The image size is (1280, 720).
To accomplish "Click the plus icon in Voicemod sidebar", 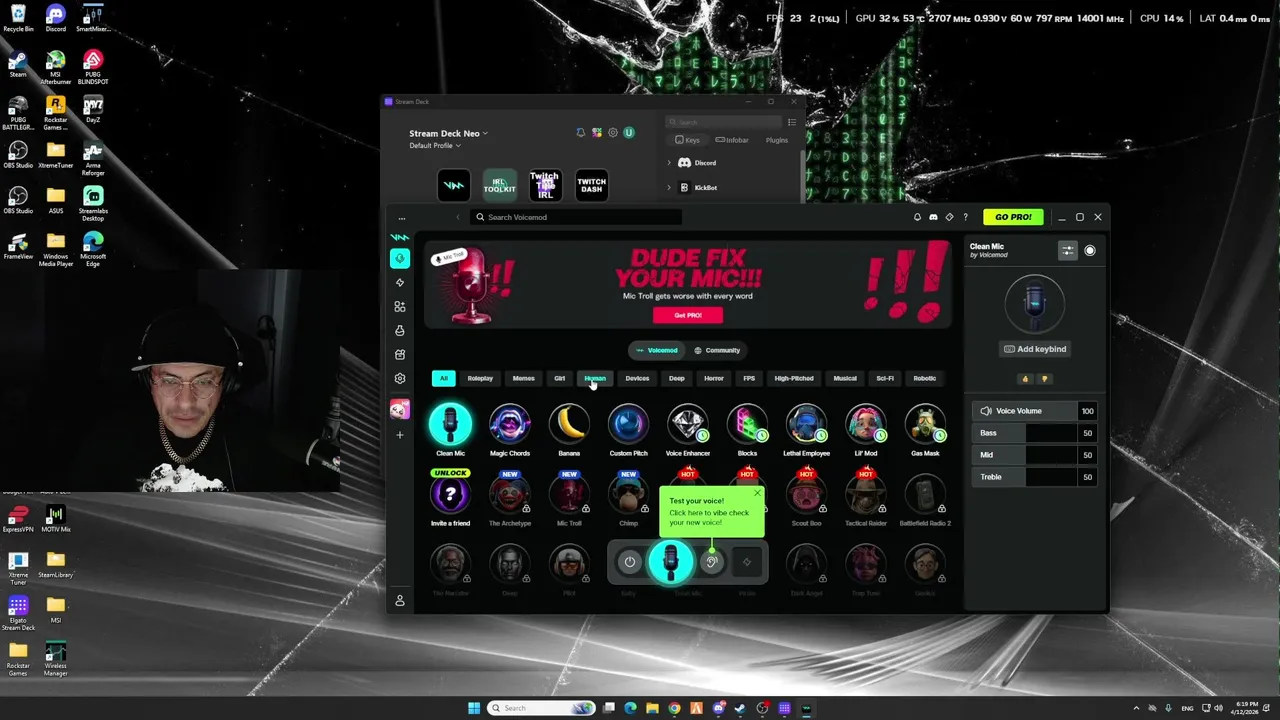I will pyautogui.click(x=400, y=435).
